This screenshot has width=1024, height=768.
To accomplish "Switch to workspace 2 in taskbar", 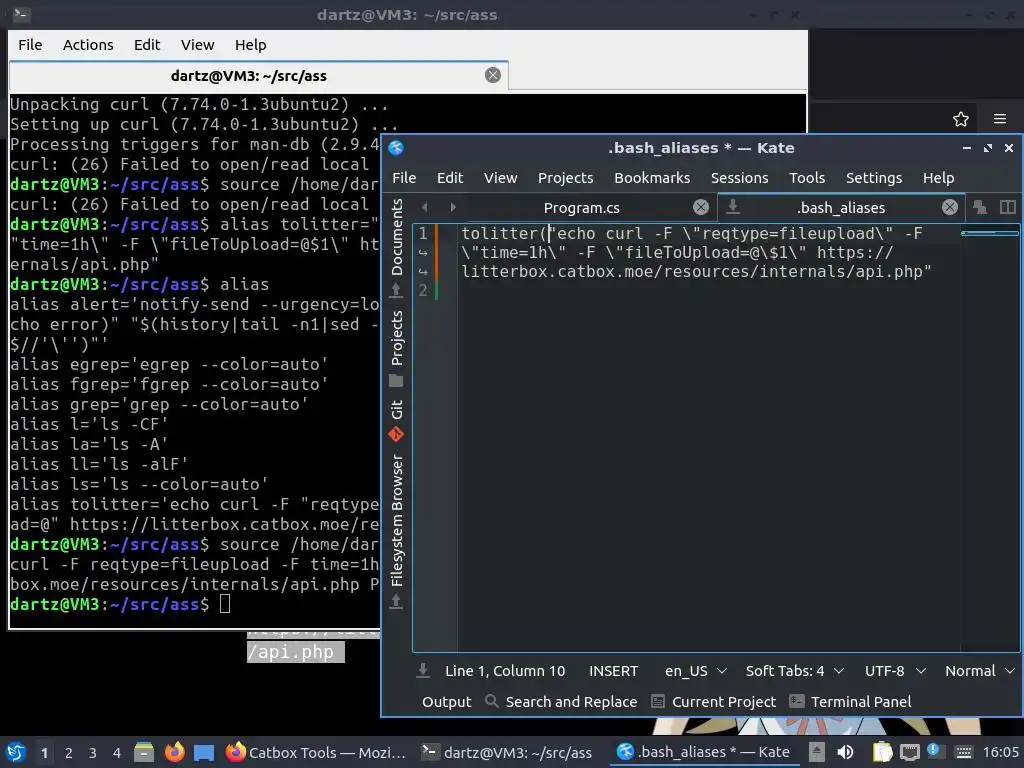I will pos(69,753).
